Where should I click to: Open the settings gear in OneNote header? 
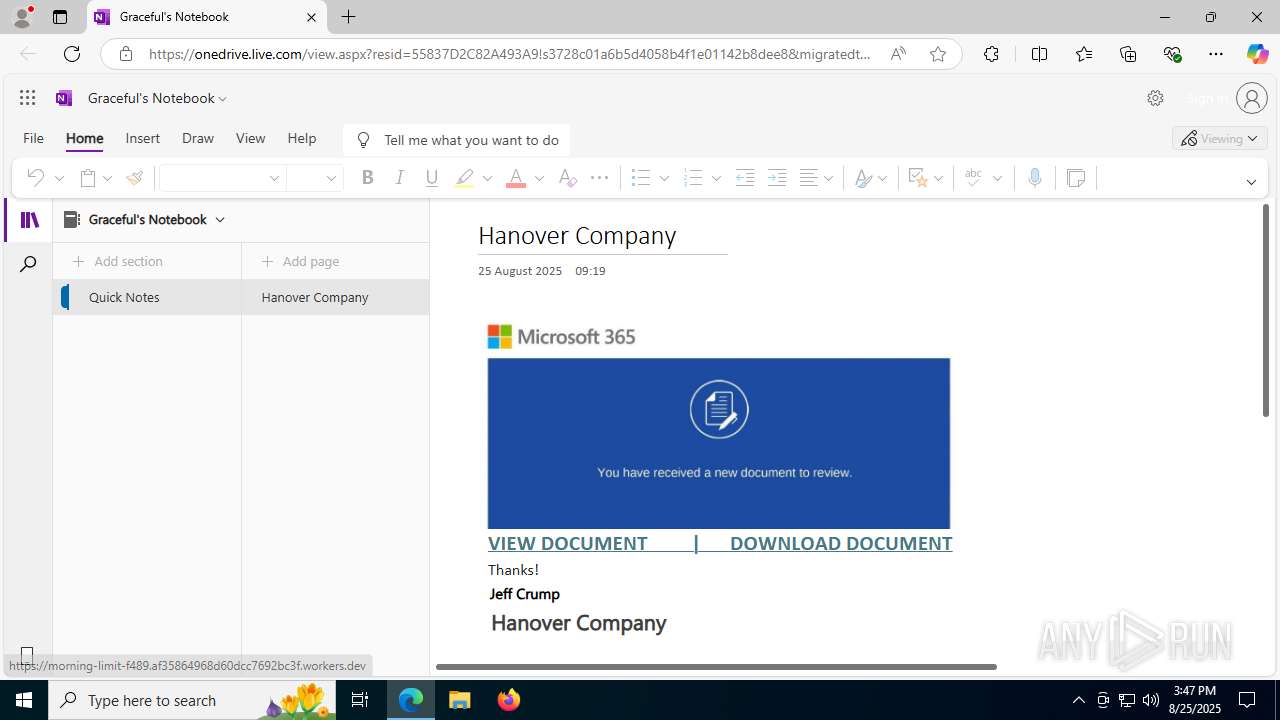pyautogui.click(x=1155, y=98)
